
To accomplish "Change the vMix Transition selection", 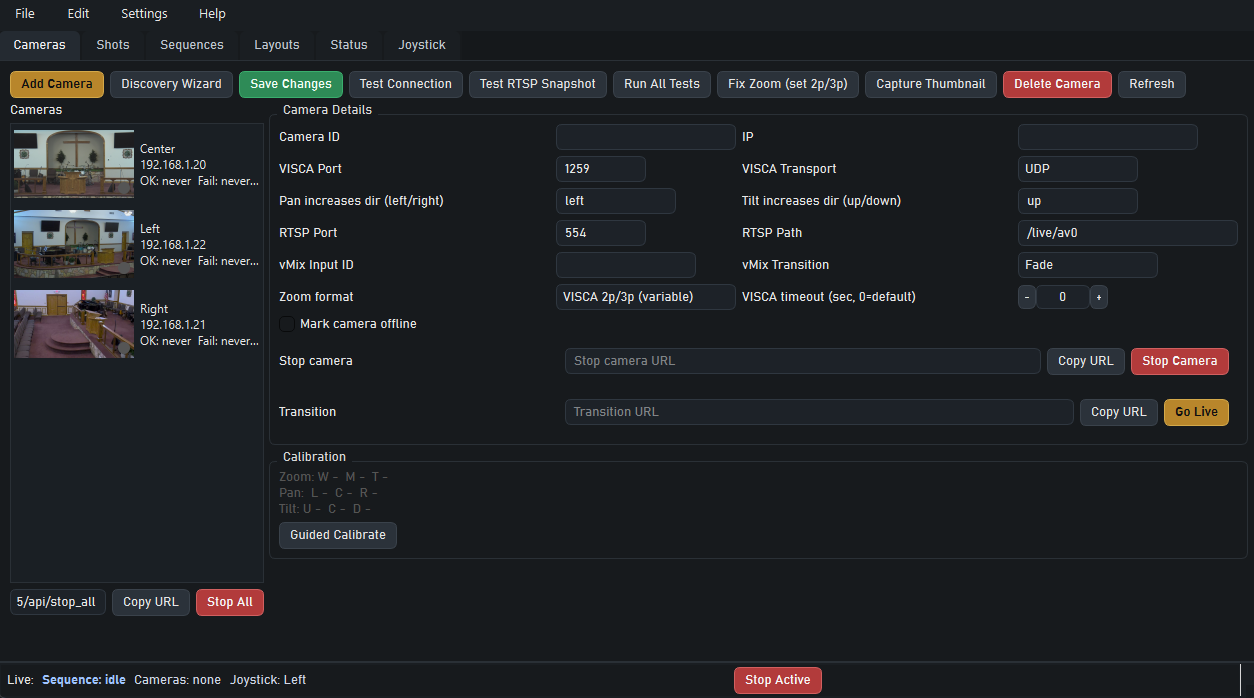I will 1087,264.
